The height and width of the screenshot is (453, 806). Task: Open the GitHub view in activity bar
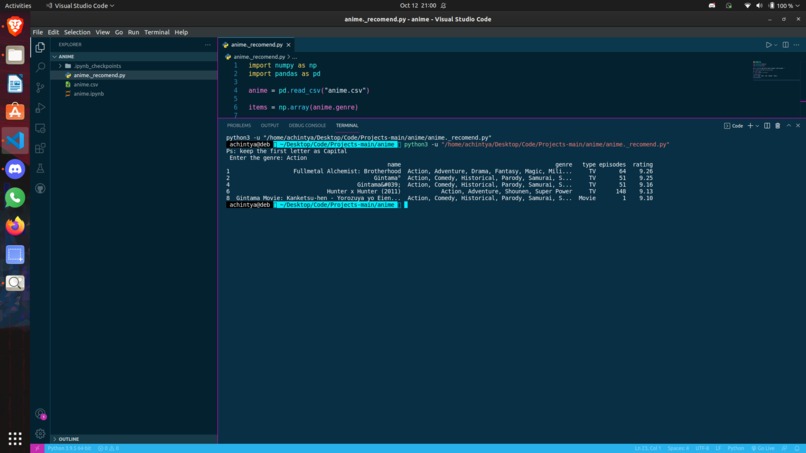[40, 189]
